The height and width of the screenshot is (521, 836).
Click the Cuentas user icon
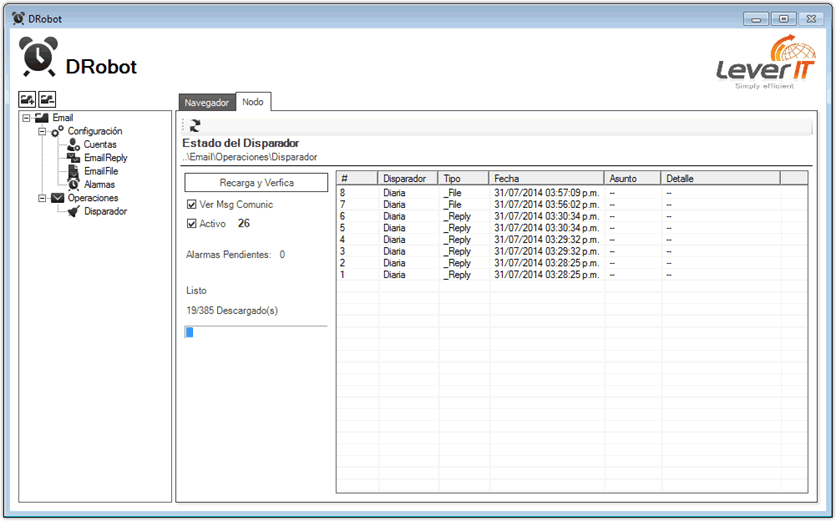(x=74, y=145)
